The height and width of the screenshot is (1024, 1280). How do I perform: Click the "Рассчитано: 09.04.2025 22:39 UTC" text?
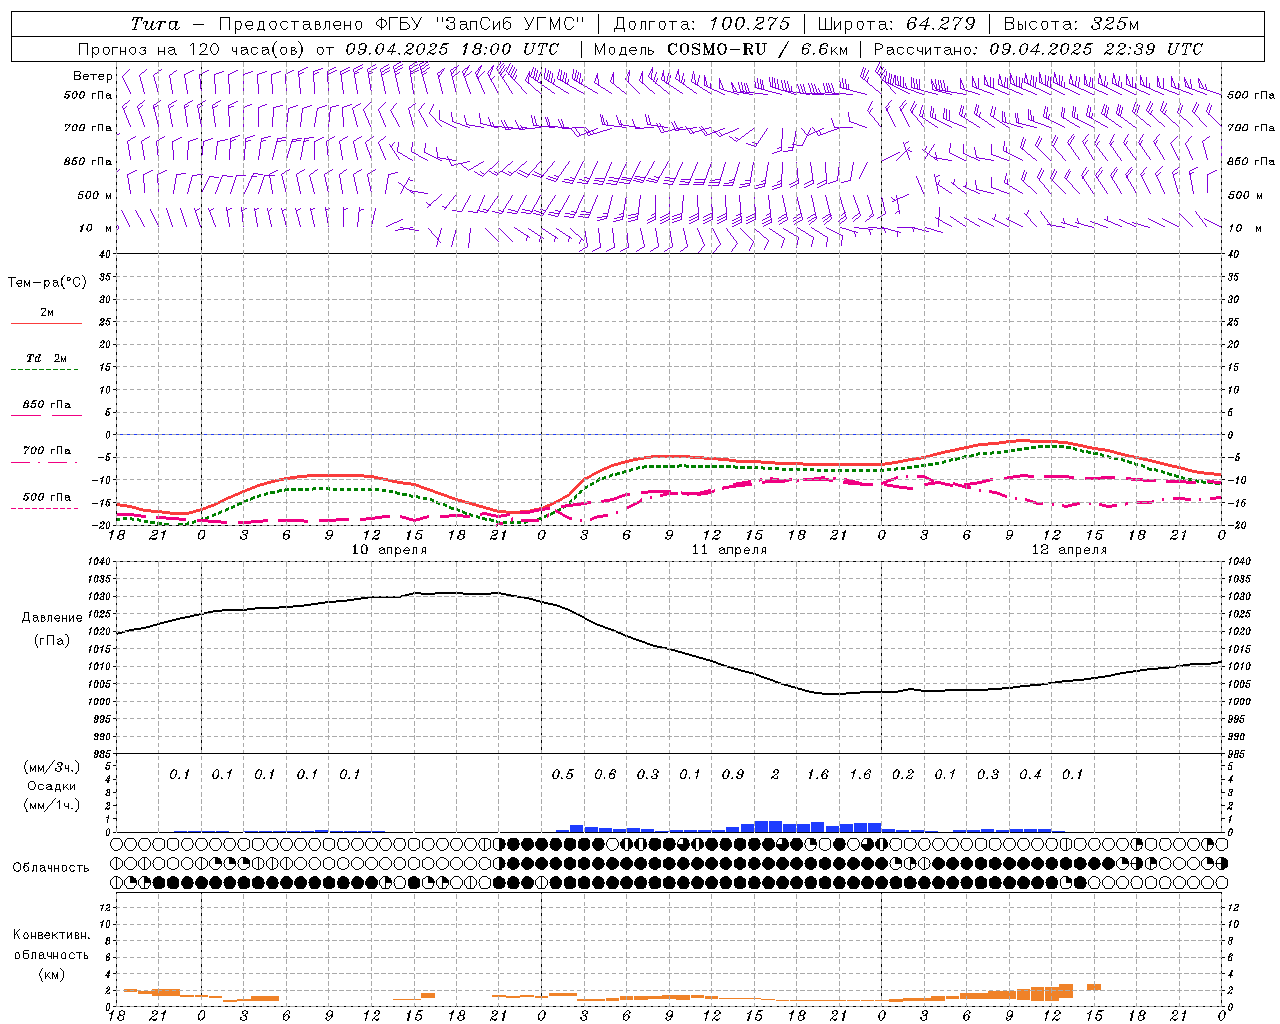pos(1038,49)
